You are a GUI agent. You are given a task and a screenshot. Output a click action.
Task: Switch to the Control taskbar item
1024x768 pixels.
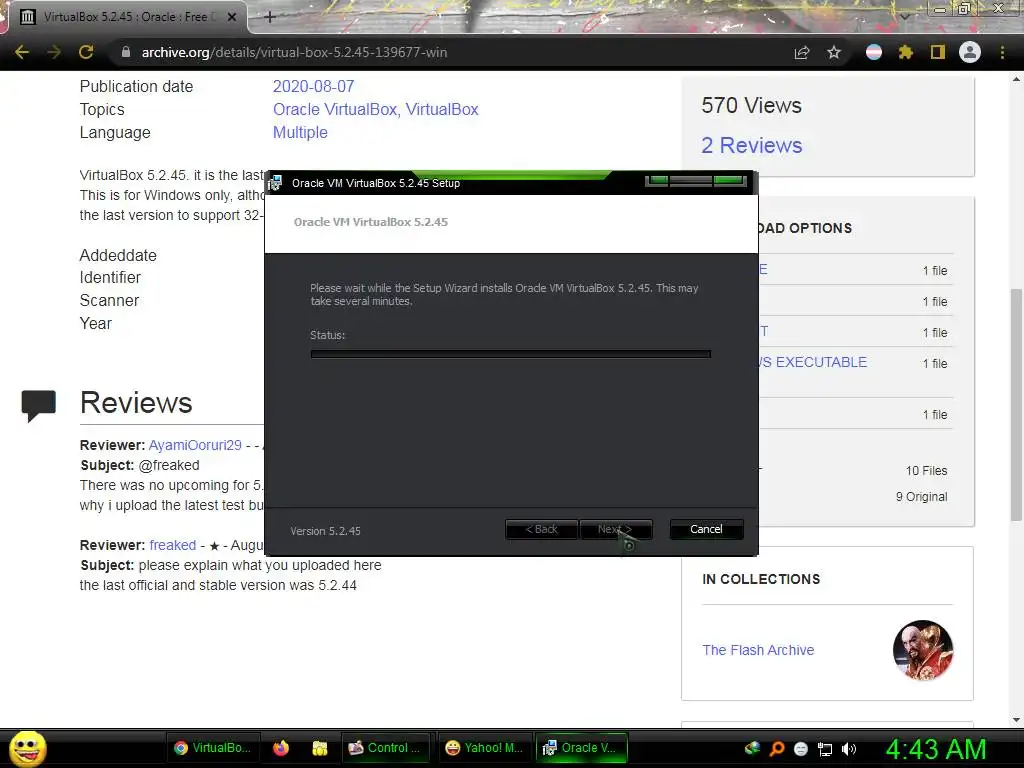[x=385, y=748]
